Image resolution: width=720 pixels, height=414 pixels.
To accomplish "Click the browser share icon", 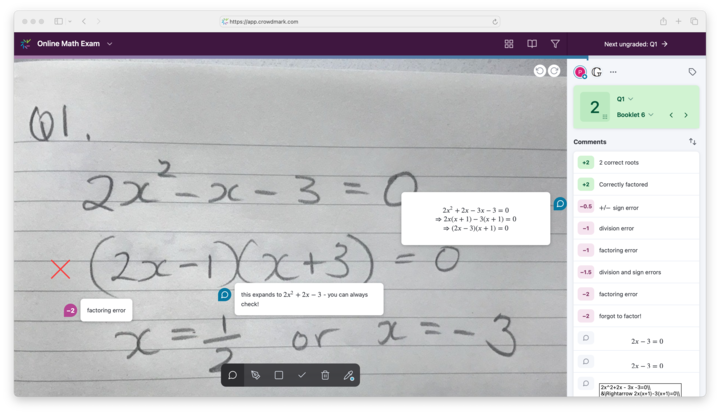I will coord(663,22).
